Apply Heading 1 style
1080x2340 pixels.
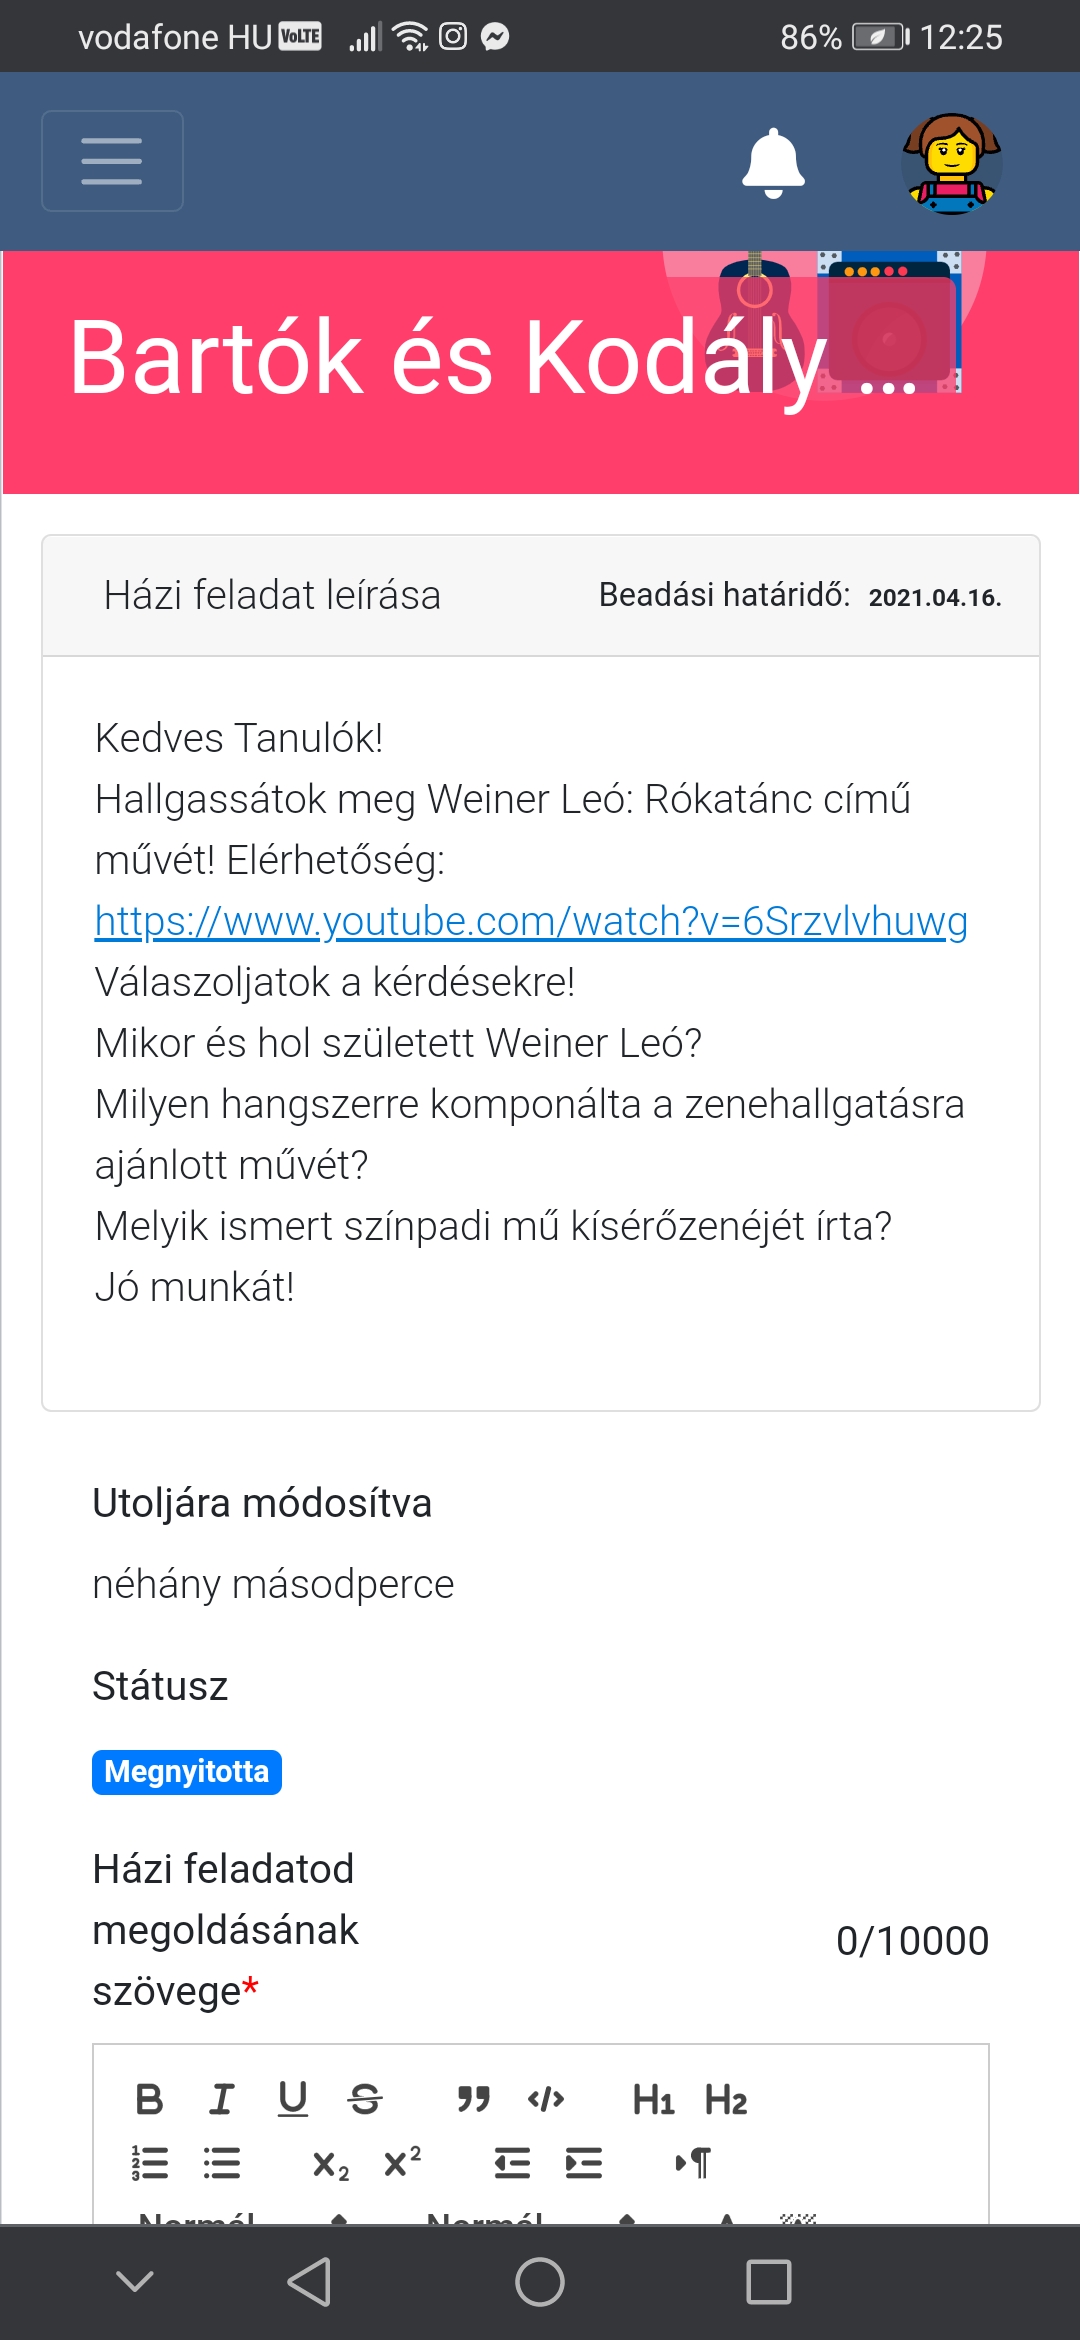(x=653, y=2100)
